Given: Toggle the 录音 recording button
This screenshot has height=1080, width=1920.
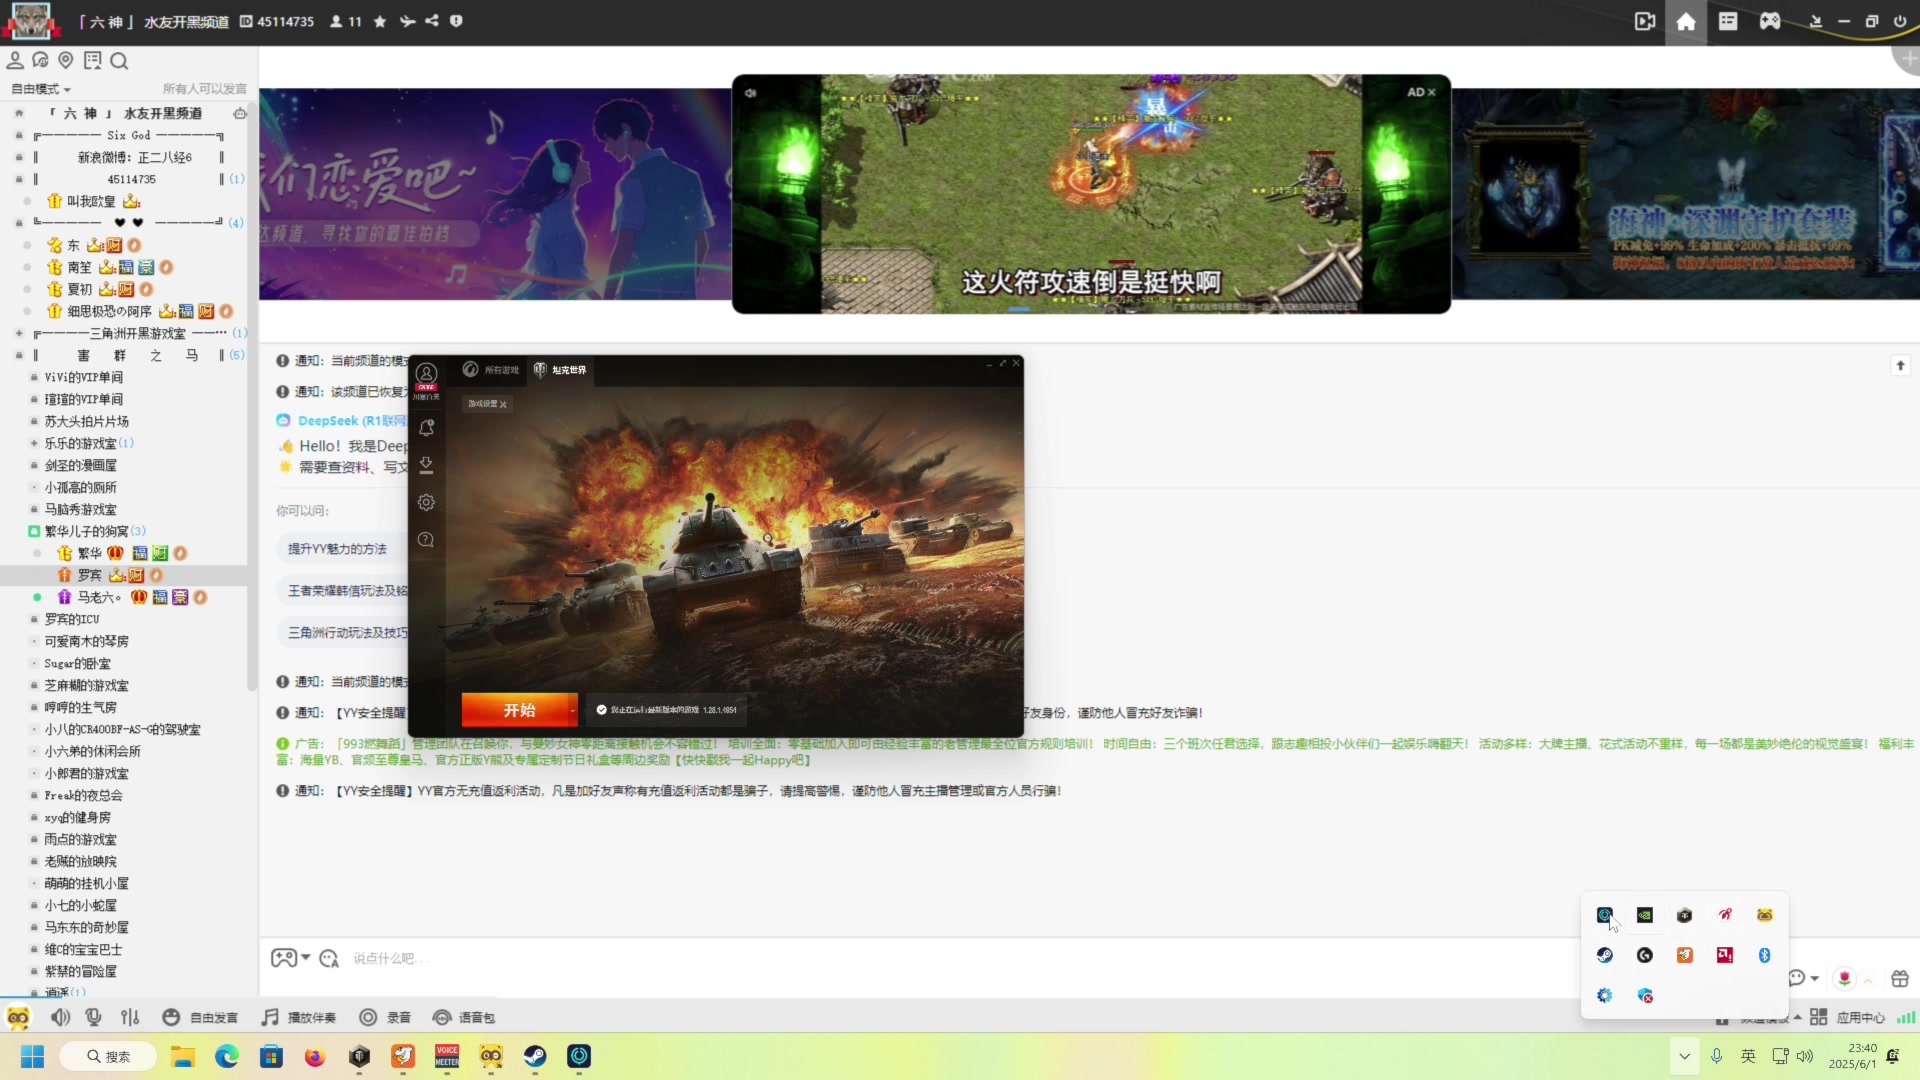Looking at the screenshot, I should tap(385, 1017).
